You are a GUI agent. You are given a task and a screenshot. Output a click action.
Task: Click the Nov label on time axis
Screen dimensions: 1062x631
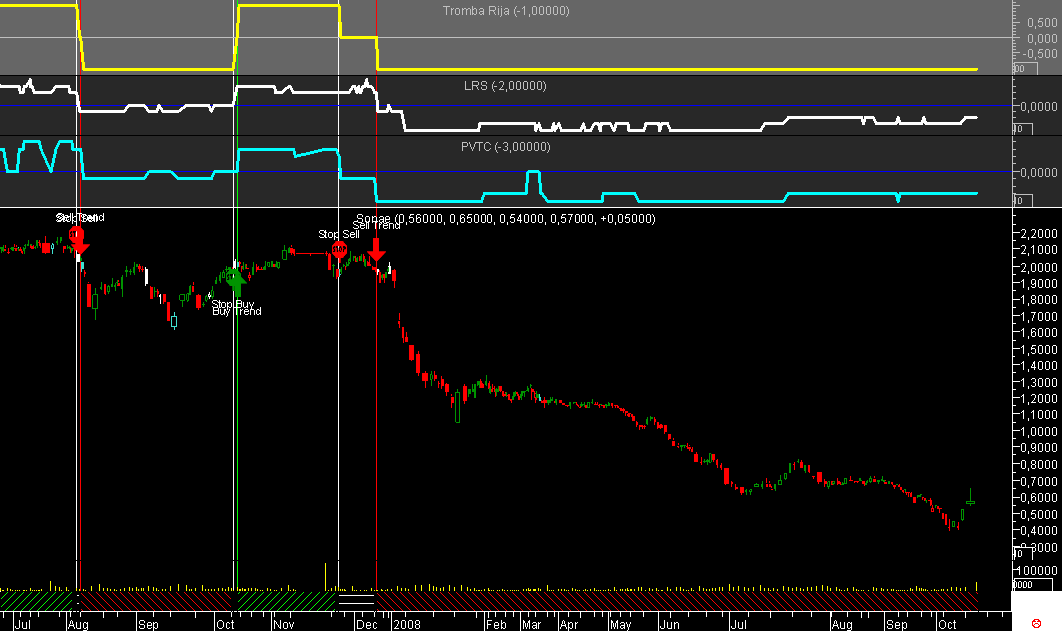pos(284,624)
